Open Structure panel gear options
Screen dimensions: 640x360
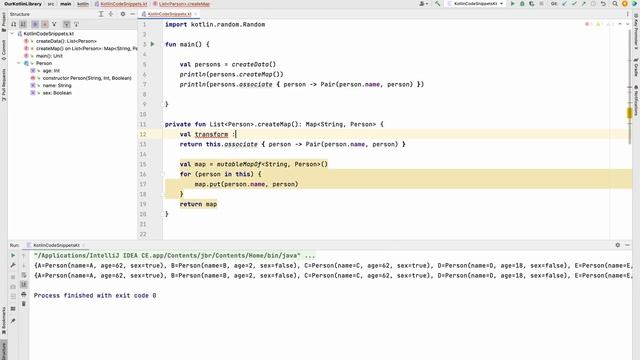click(122, 14)
